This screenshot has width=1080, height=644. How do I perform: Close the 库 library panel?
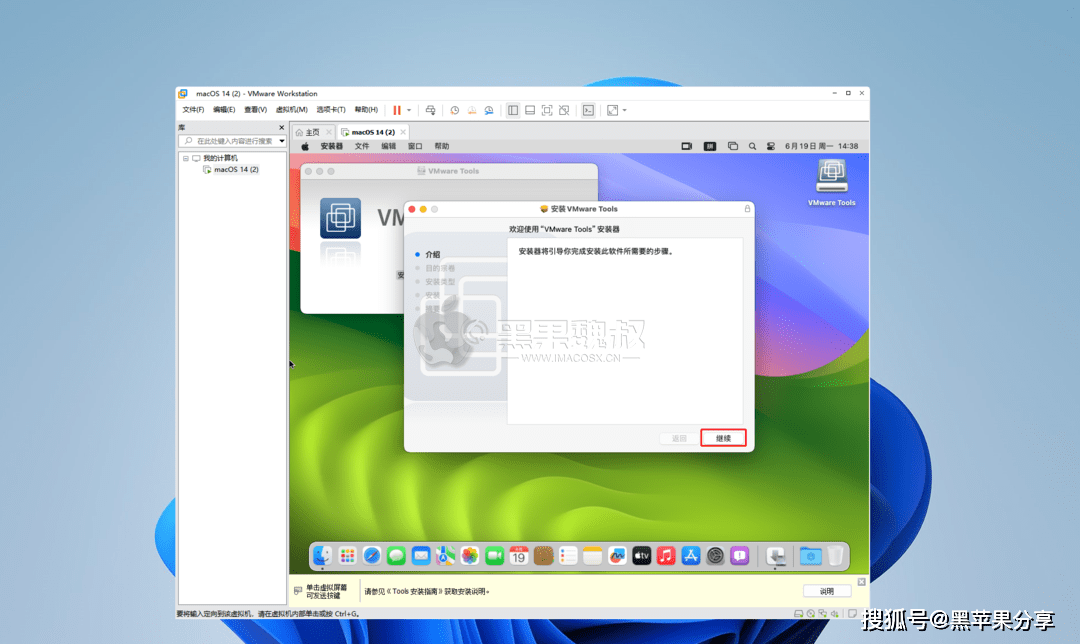[281, 127]
